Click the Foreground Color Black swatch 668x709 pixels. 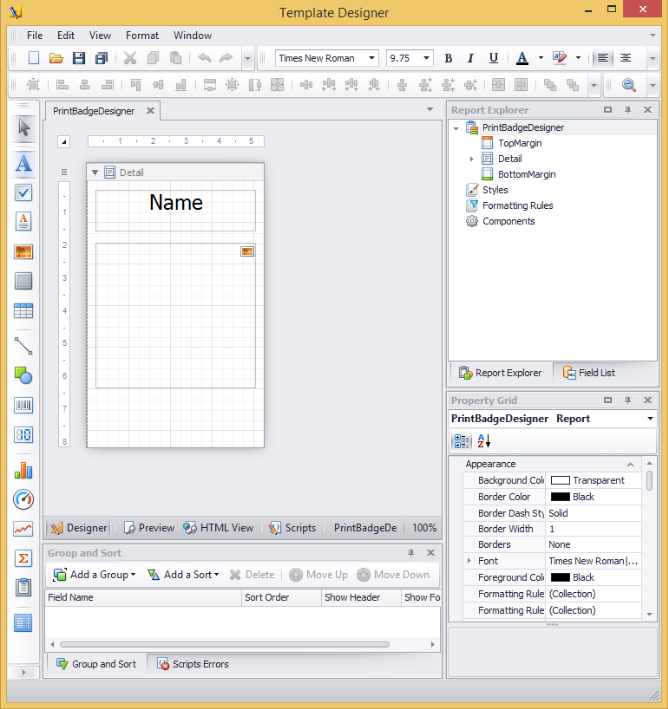[560, 577]
